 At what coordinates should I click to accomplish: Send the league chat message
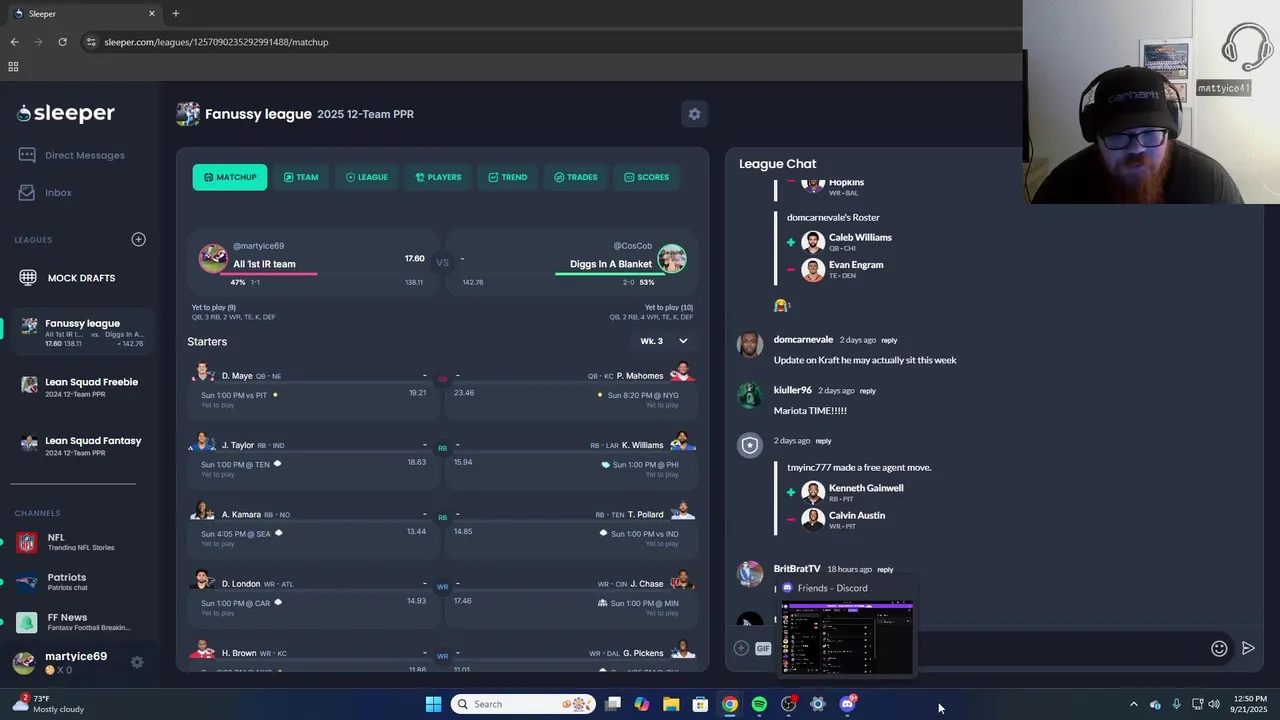point(1248,648)
